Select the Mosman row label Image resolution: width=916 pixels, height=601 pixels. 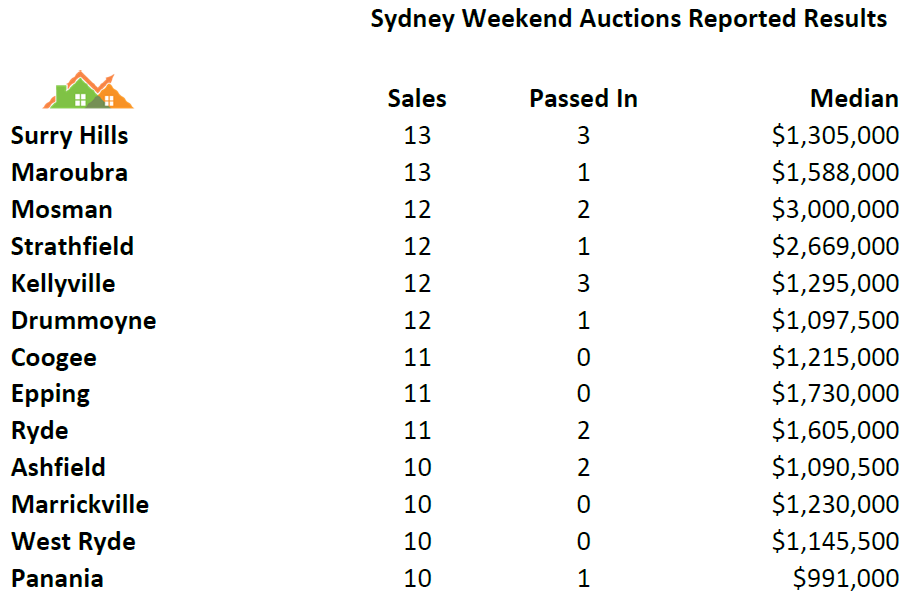click(62, 210)
